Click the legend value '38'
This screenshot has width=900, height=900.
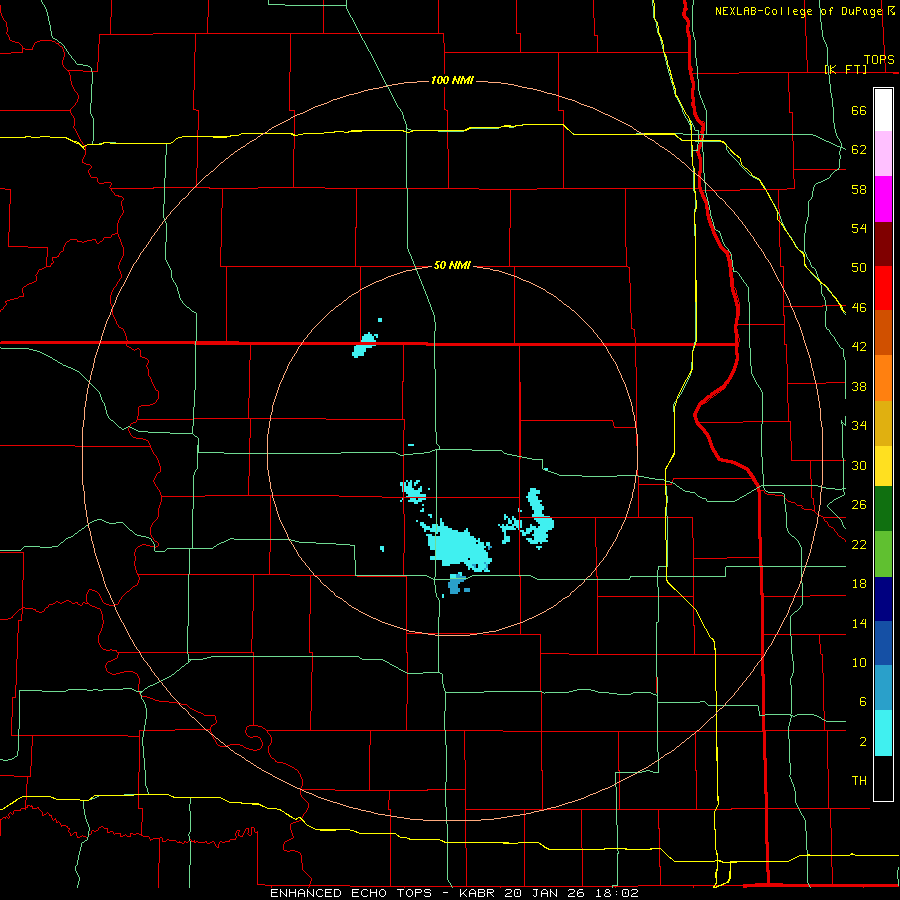[x=859, y=386]
